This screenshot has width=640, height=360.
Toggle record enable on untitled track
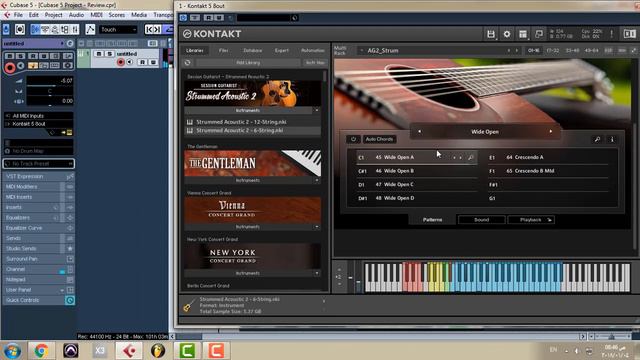[120, 62]
